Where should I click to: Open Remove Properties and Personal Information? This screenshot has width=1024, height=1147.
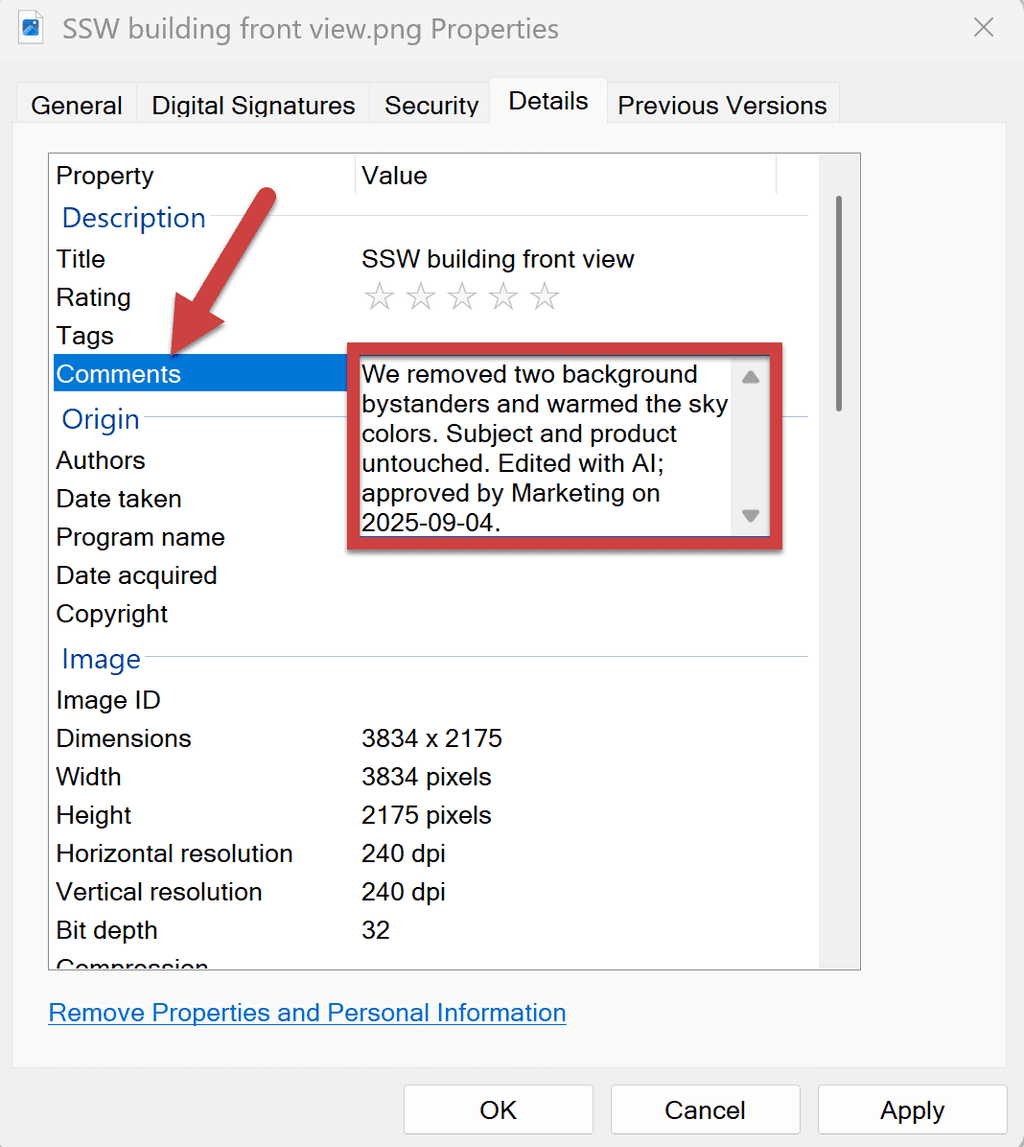click(306, 1012)
